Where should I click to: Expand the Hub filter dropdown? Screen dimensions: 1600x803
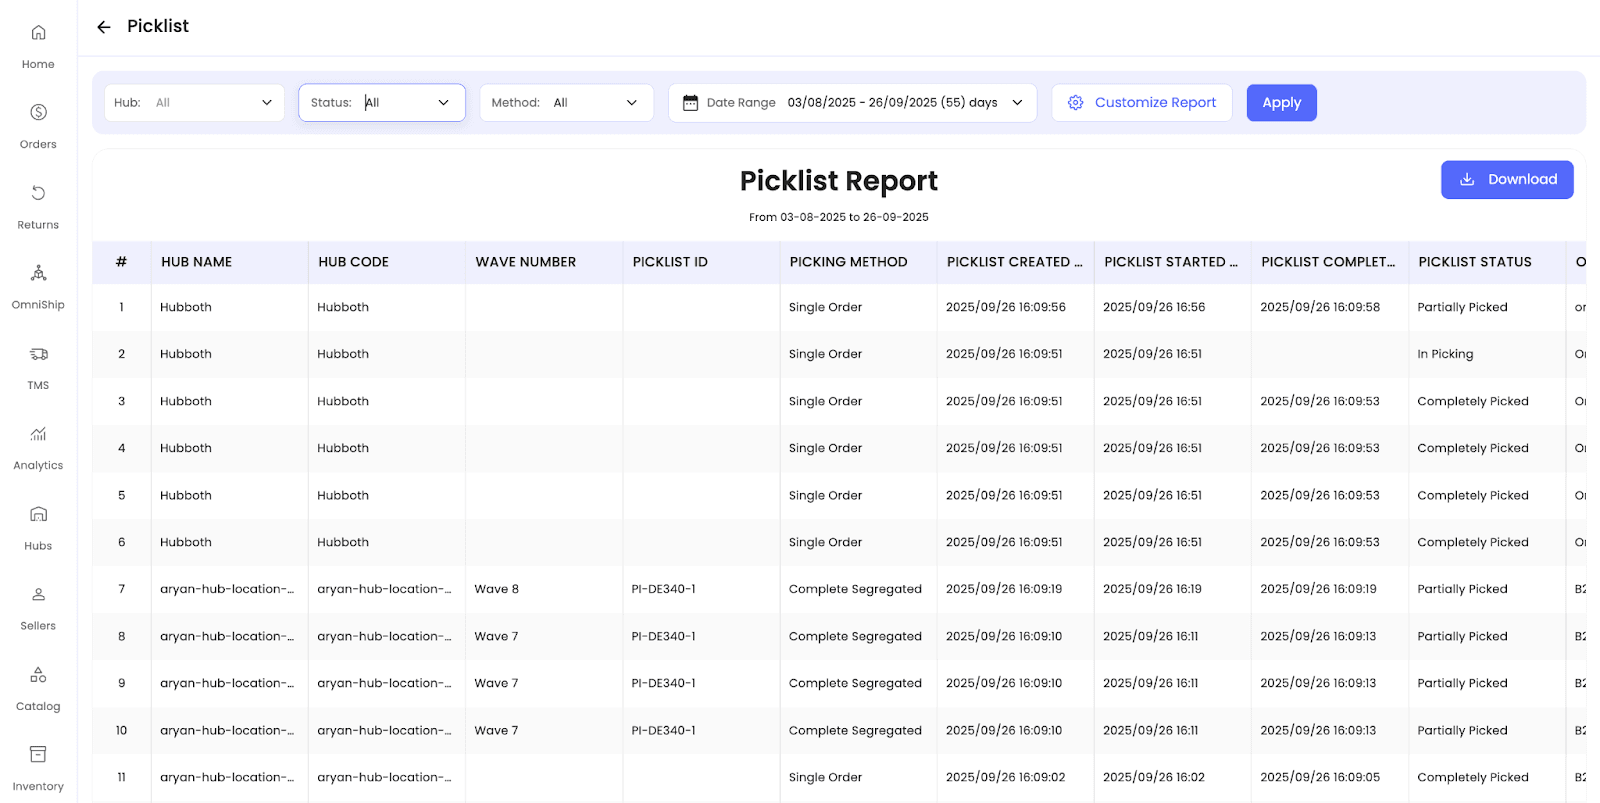click(194, 103)
